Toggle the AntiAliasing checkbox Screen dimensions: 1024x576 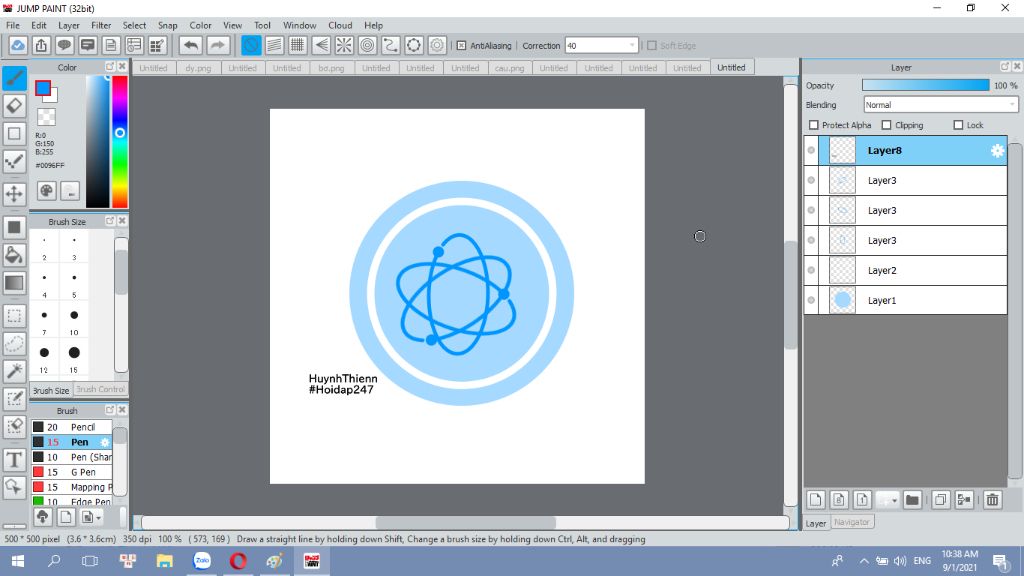point(461,46)
